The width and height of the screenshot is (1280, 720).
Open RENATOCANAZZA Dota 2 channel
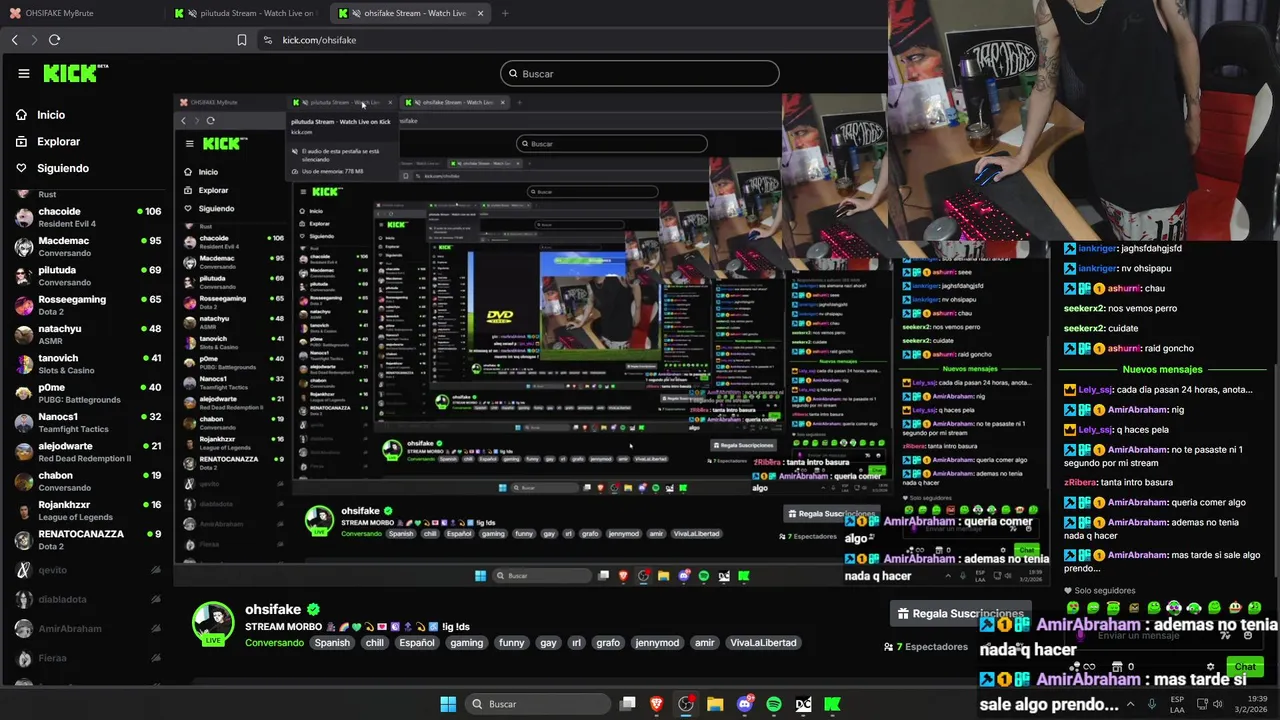click(86, 540)
